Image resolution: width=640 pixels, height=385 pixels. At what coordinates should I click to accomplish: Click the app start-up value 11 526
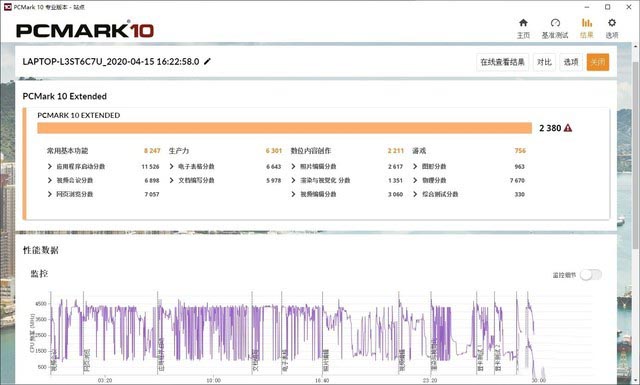click(x=150, y=167)
